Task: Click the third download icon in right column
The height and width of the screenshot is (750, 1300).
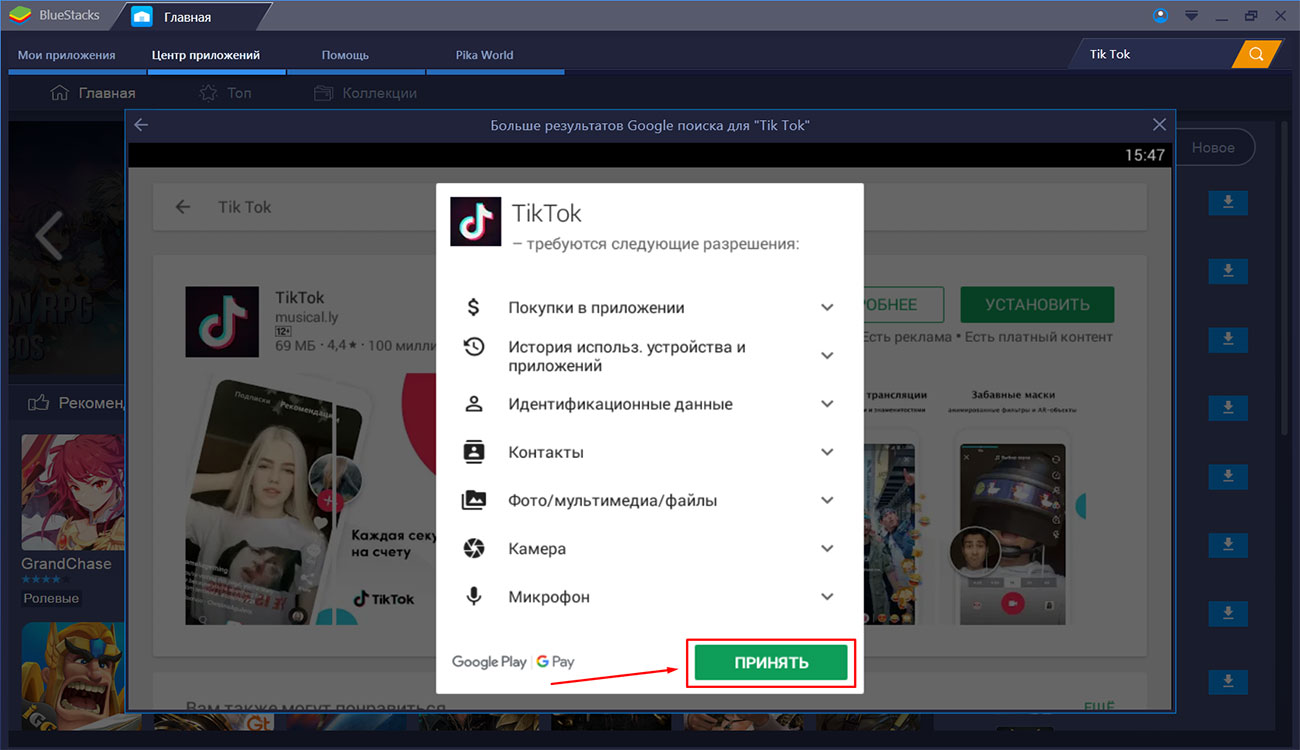Action: click(x=1228, y=339)
